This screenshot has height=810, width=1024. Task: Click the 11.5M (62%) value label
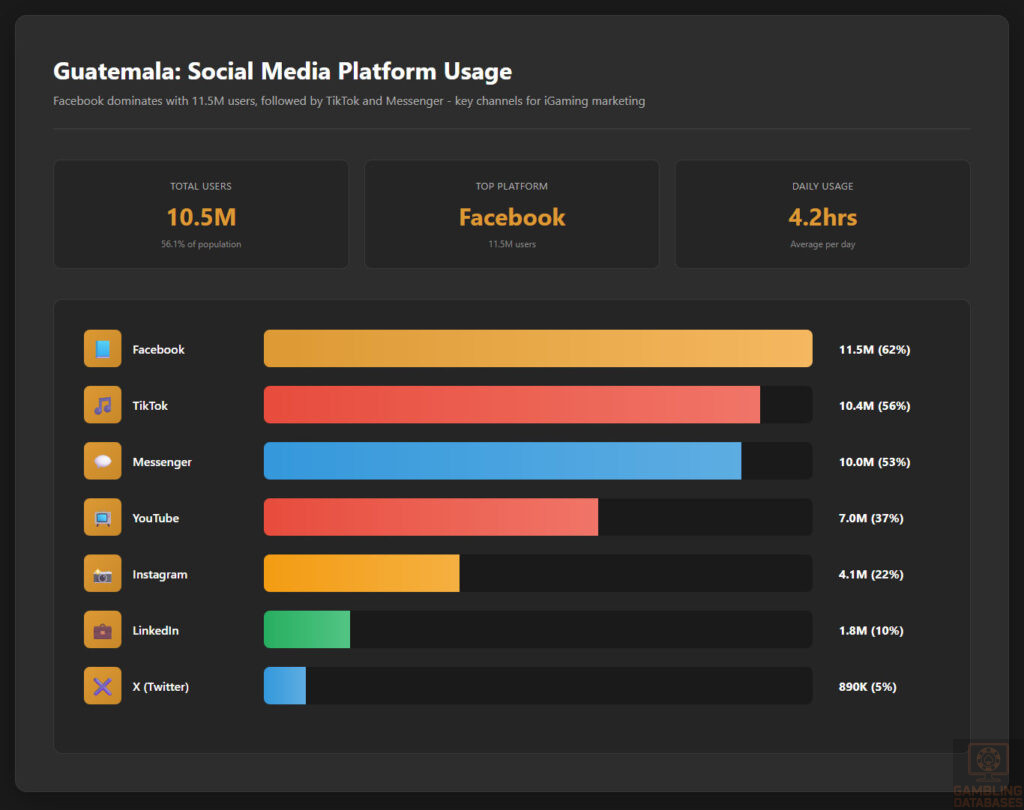pos(874,349)
